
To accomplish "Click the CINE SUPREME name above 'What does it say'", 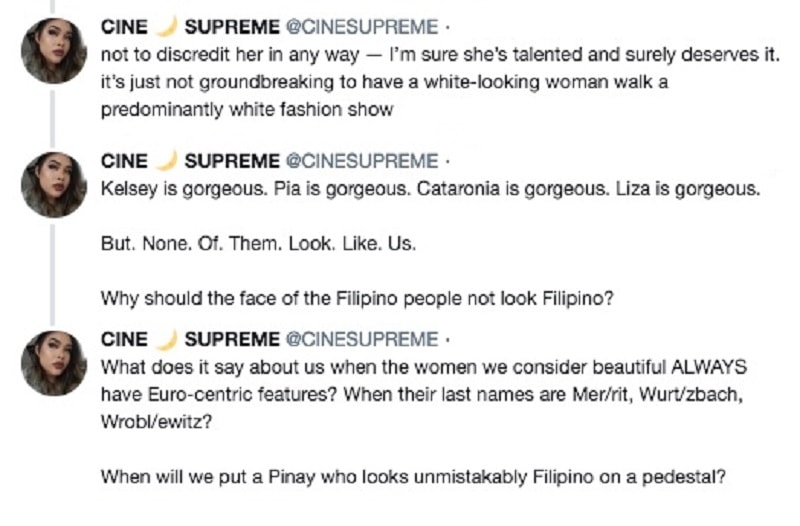I will [190, 339].
